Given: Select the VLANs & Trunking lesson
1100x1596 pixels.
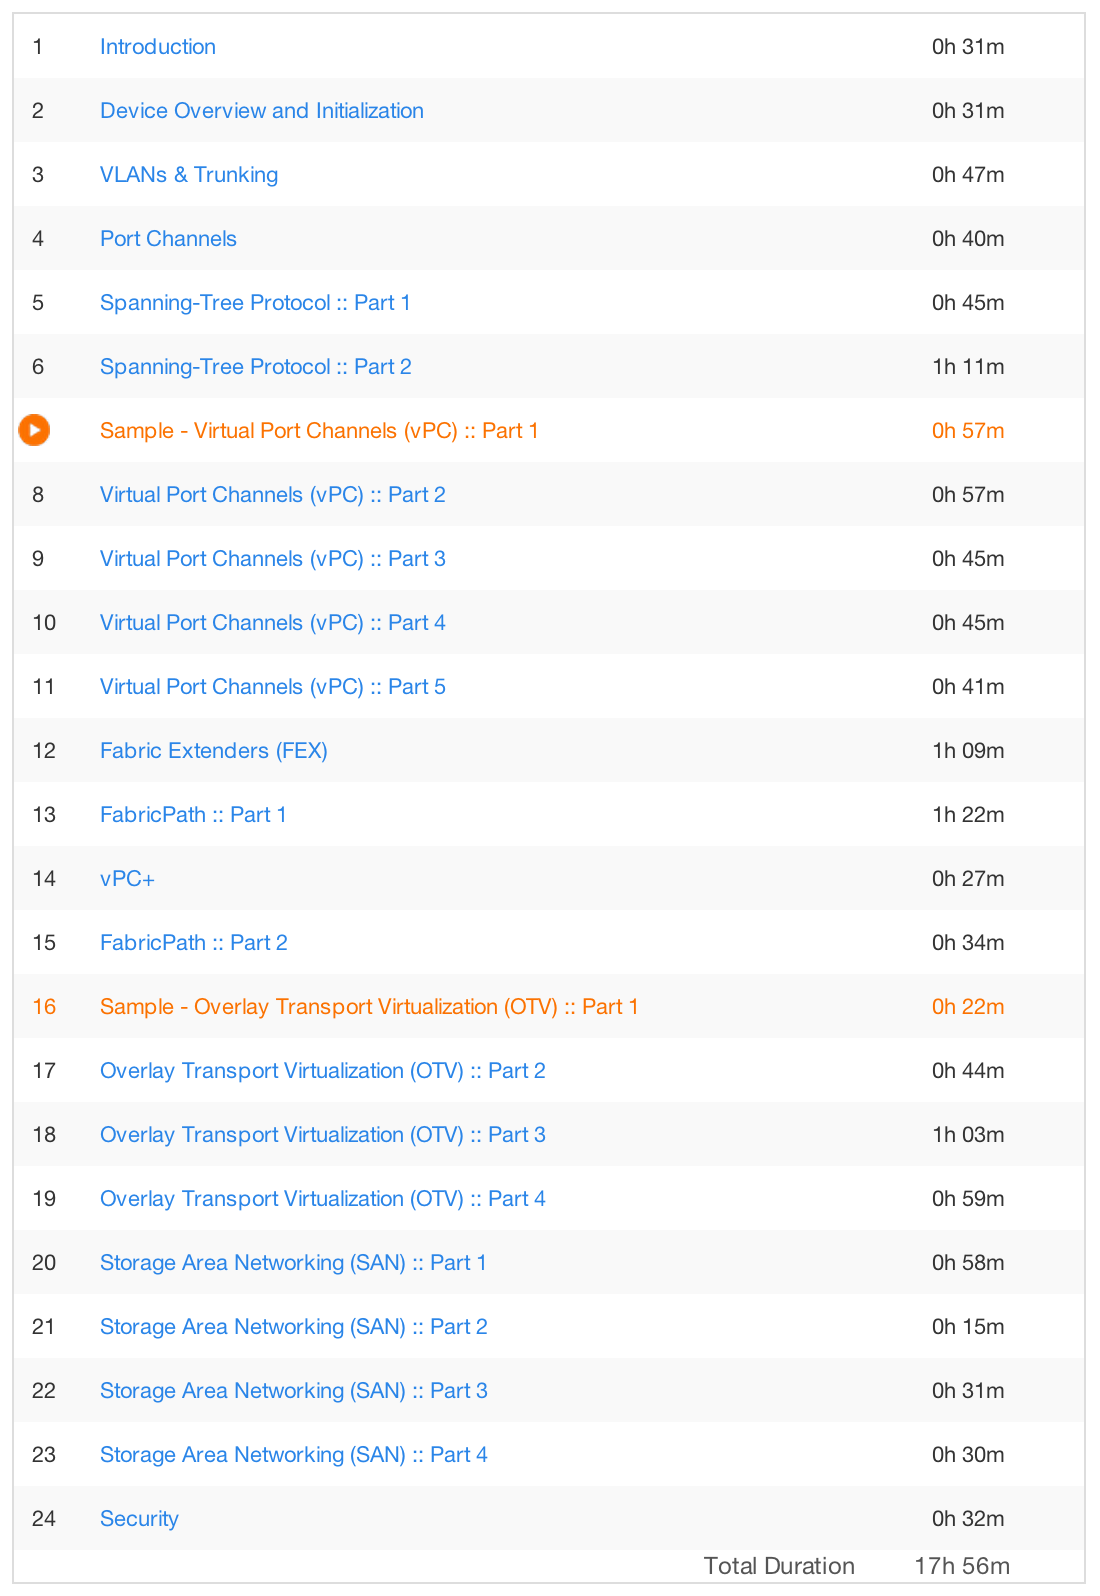Looking at the screenshot, I should 189,174.
